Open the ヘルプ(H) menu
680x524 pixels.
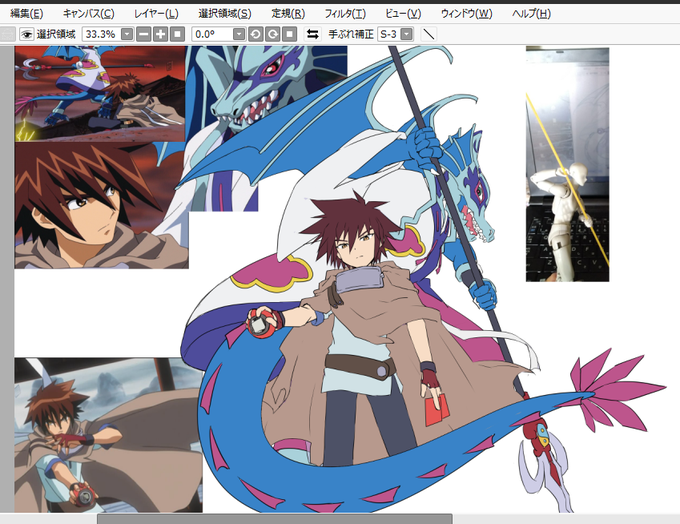[x=531, y=14]
